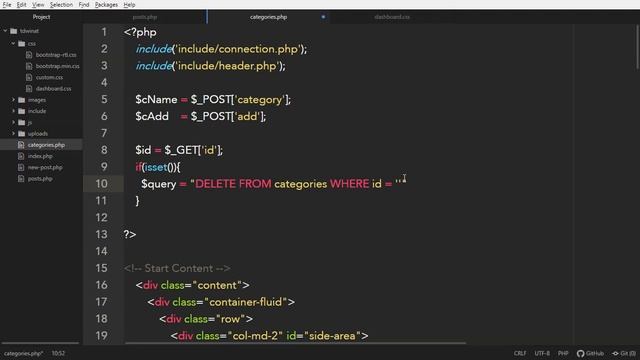Image resolution: width=640 pixels, height=360 pixels.
Task: Click the bootstrap-rtl.css file icon
Action: point(29,55)
